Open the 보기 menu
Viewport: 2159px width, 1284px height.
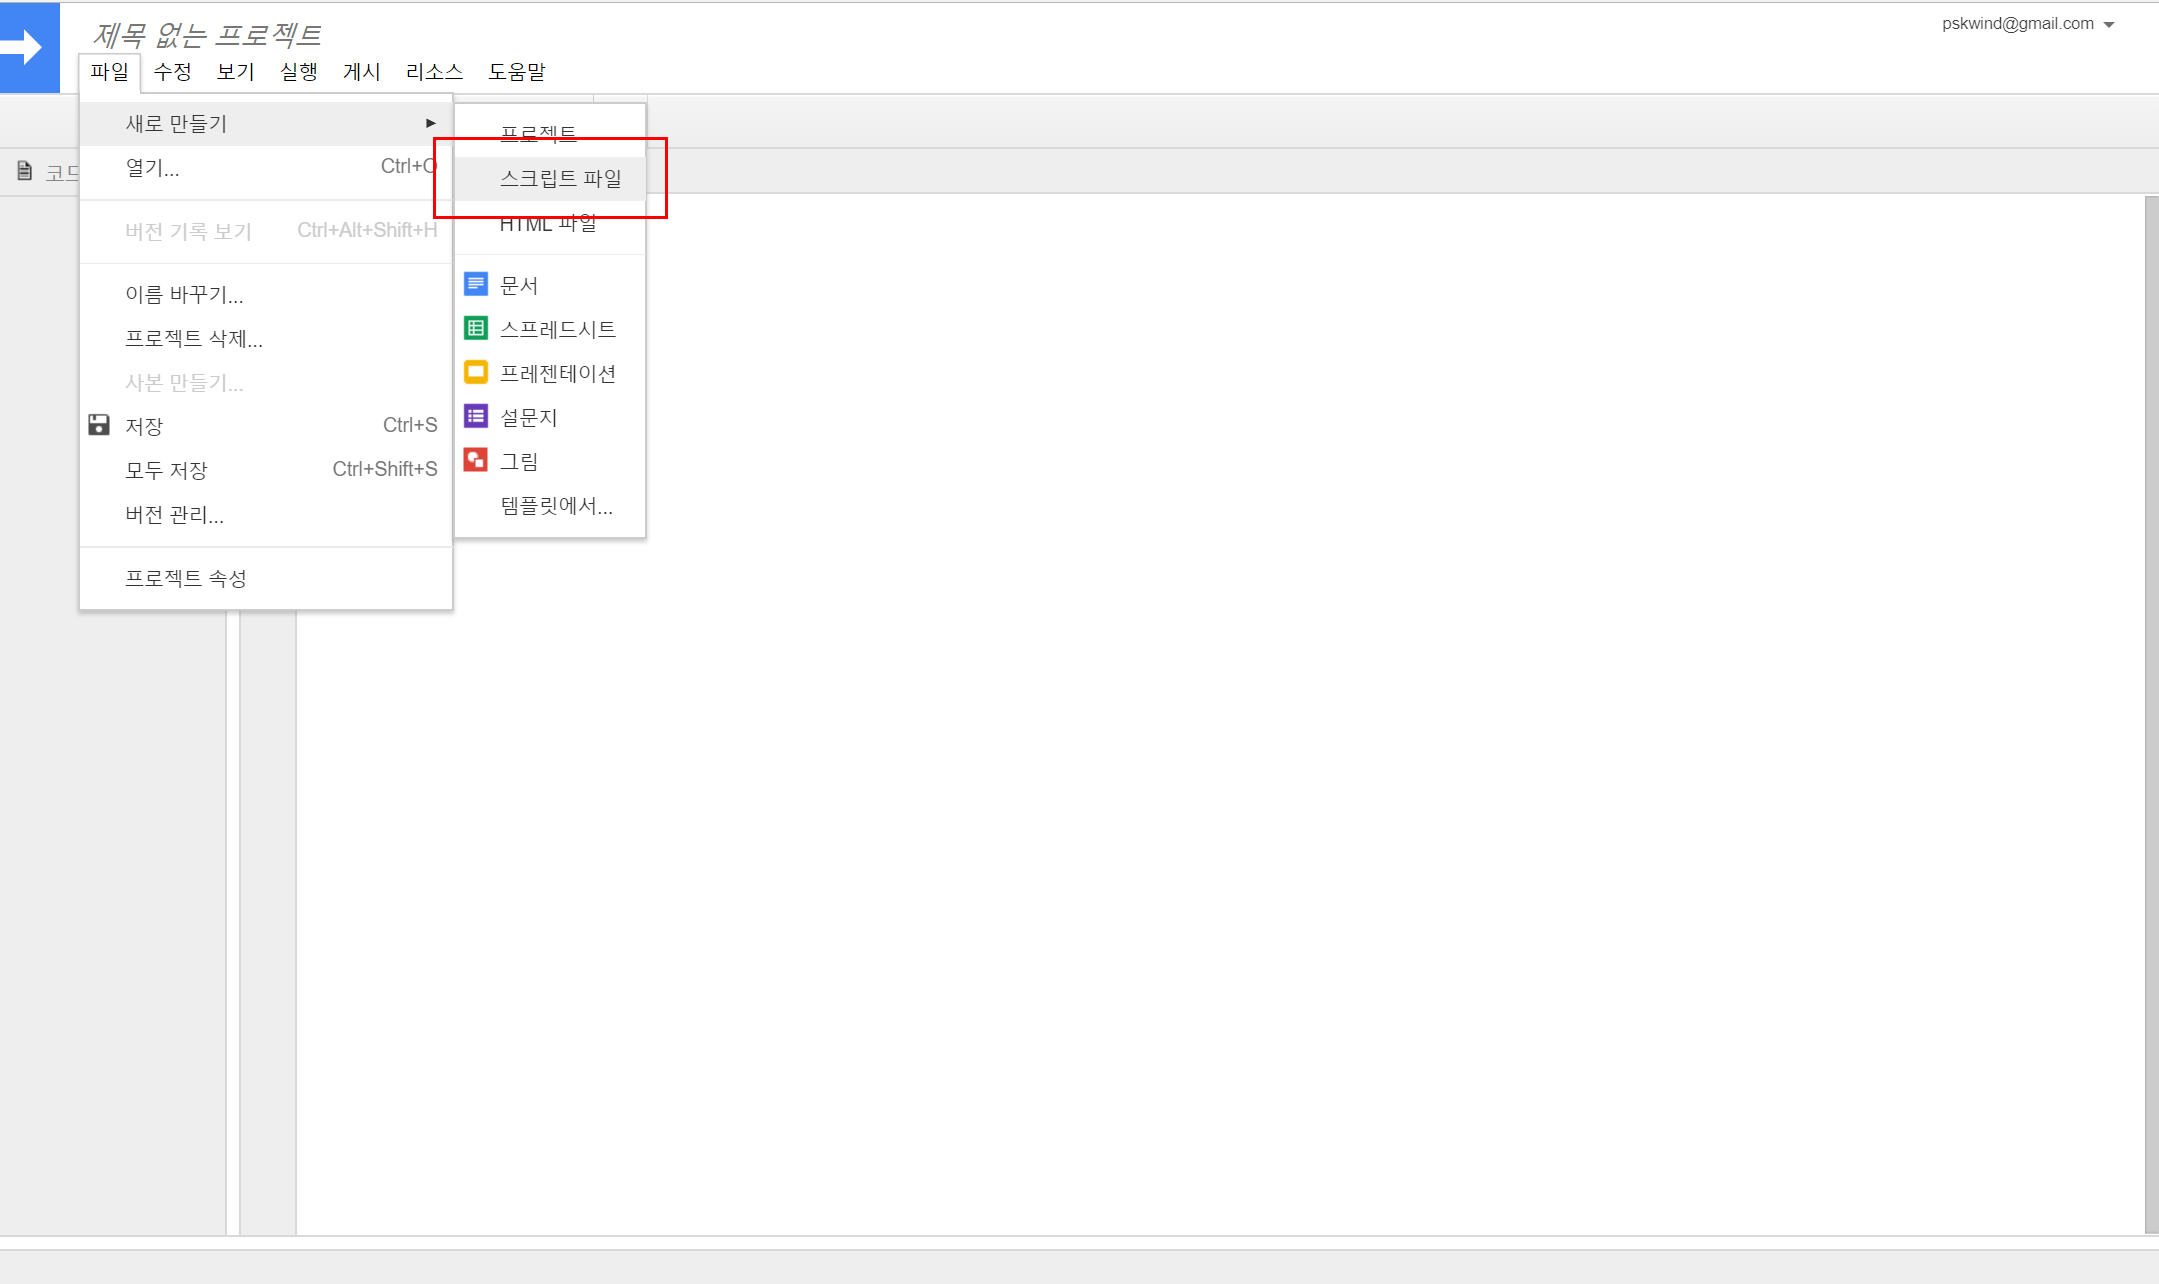[x=236, y=72]
